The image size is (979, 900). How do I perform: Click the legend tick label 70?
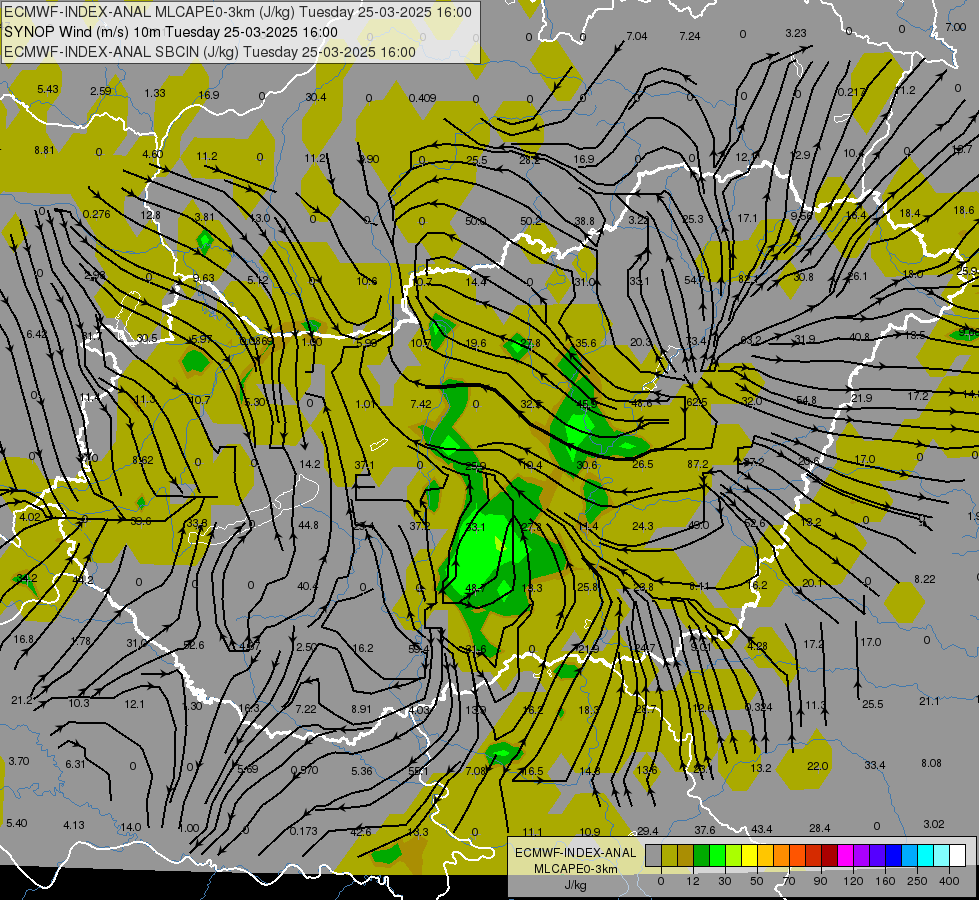click(x=789, y=881)
